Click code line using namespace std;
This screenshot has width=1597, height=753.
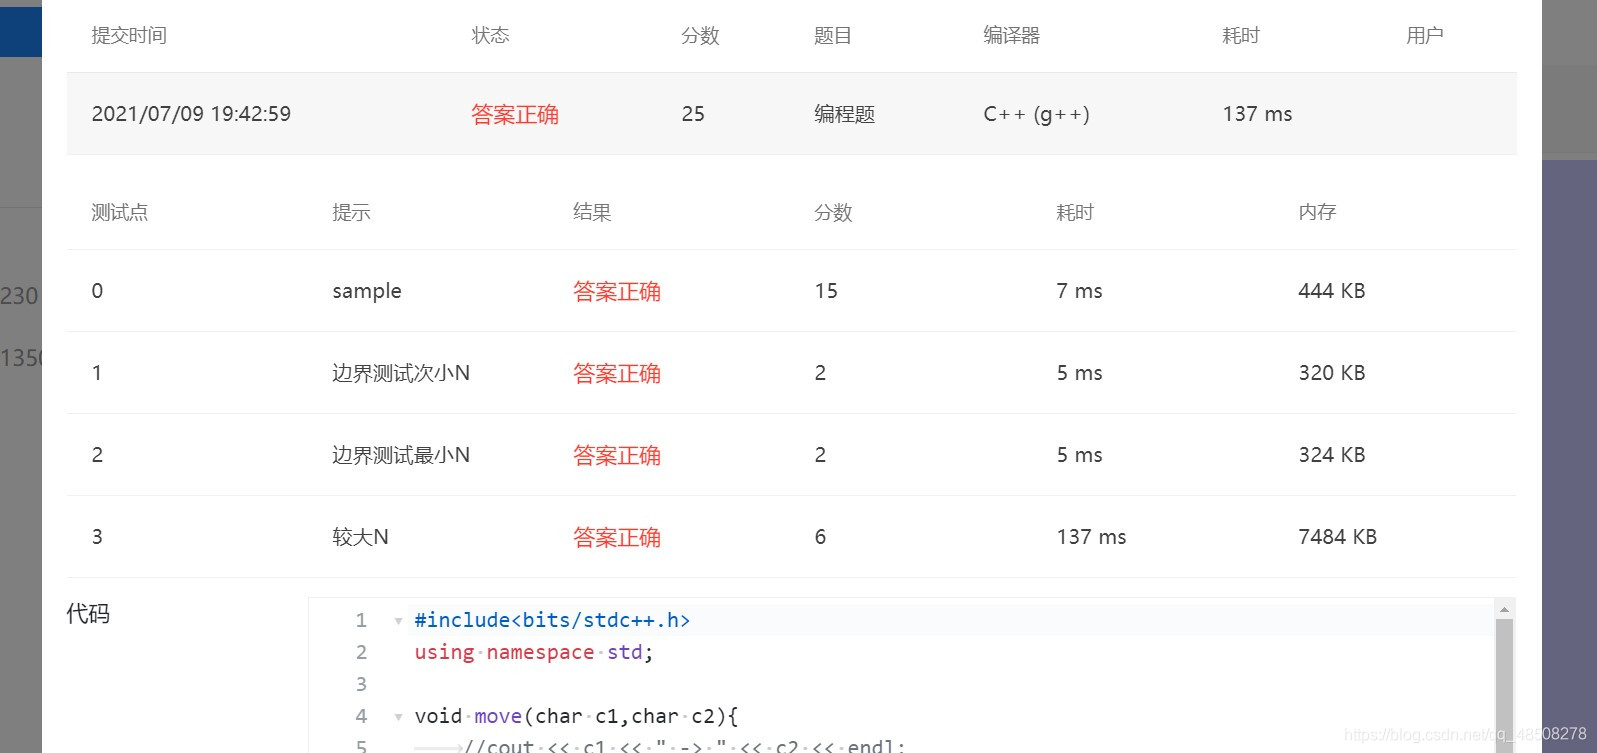[534, 652]
